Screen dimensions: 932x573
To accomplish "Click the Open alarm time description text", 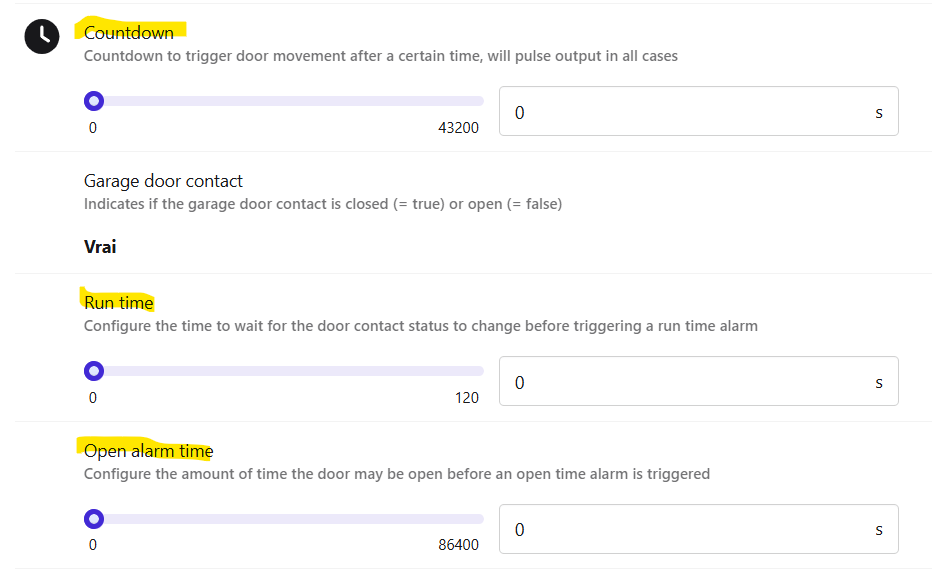I will [x=396, y=474].
